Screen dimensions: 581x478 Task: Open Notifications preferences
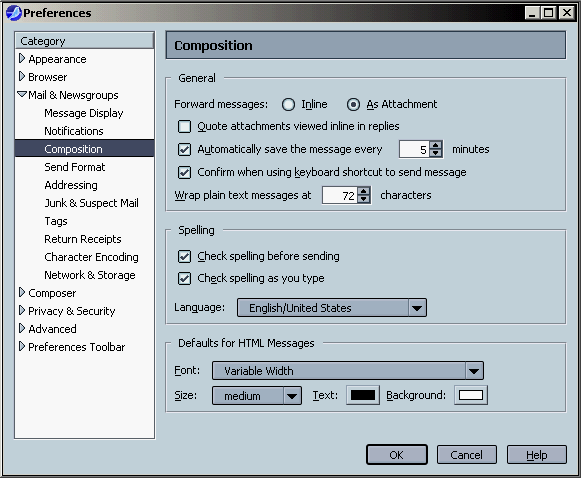pos(74,131)
